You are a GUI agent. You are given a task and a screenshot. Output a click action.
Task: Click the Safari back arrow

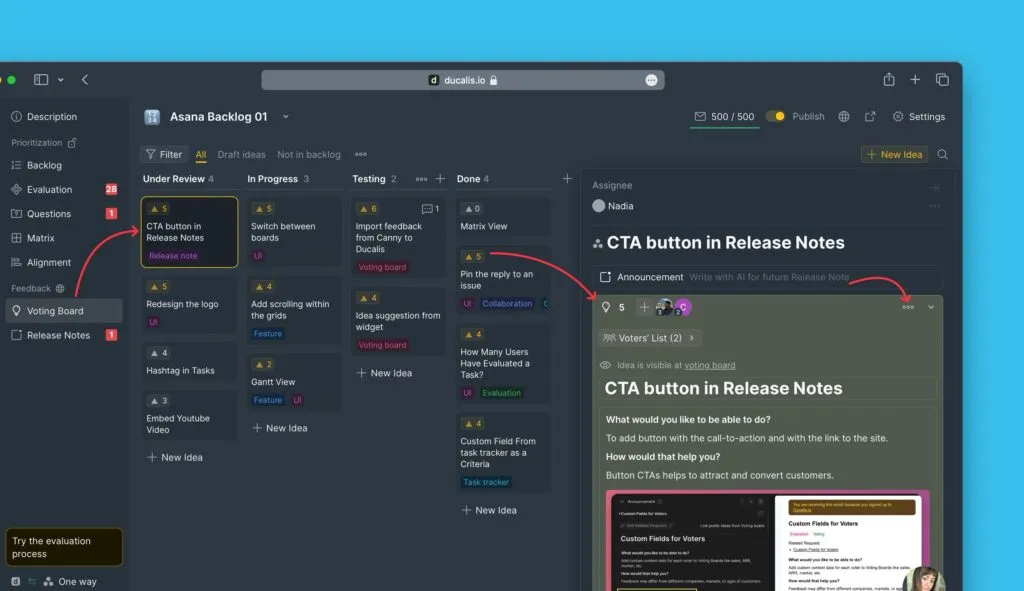(x=85, y=80)
